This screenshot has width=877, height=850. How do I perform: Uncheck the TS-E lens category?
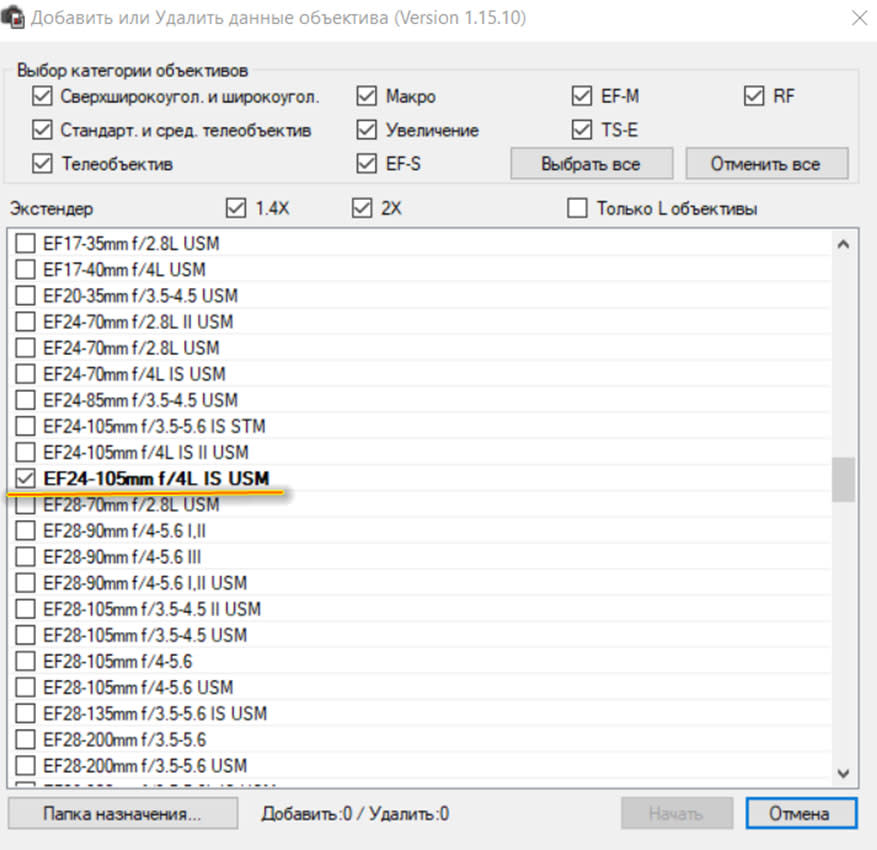pyautogui.click(x=582, y=130)
